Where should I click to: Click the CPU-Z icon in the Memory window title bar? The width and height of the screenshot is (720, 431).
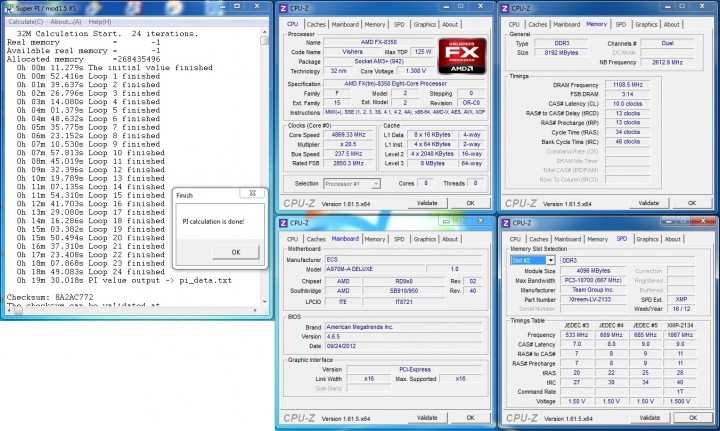(505, 8)
